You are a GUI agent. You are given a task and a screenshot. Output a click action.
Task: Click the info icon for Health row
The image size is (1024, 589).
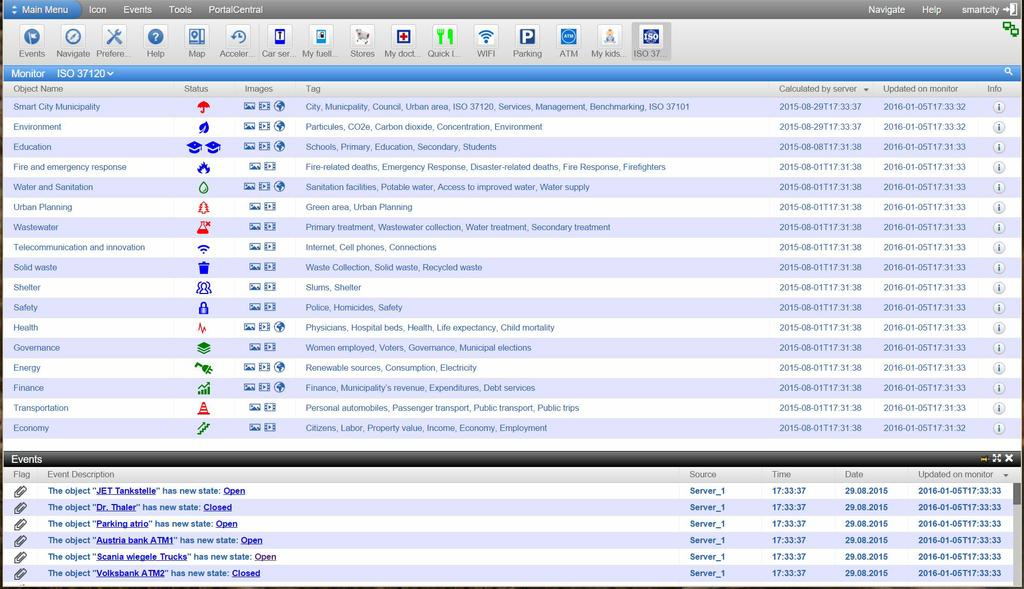(998, 328)
